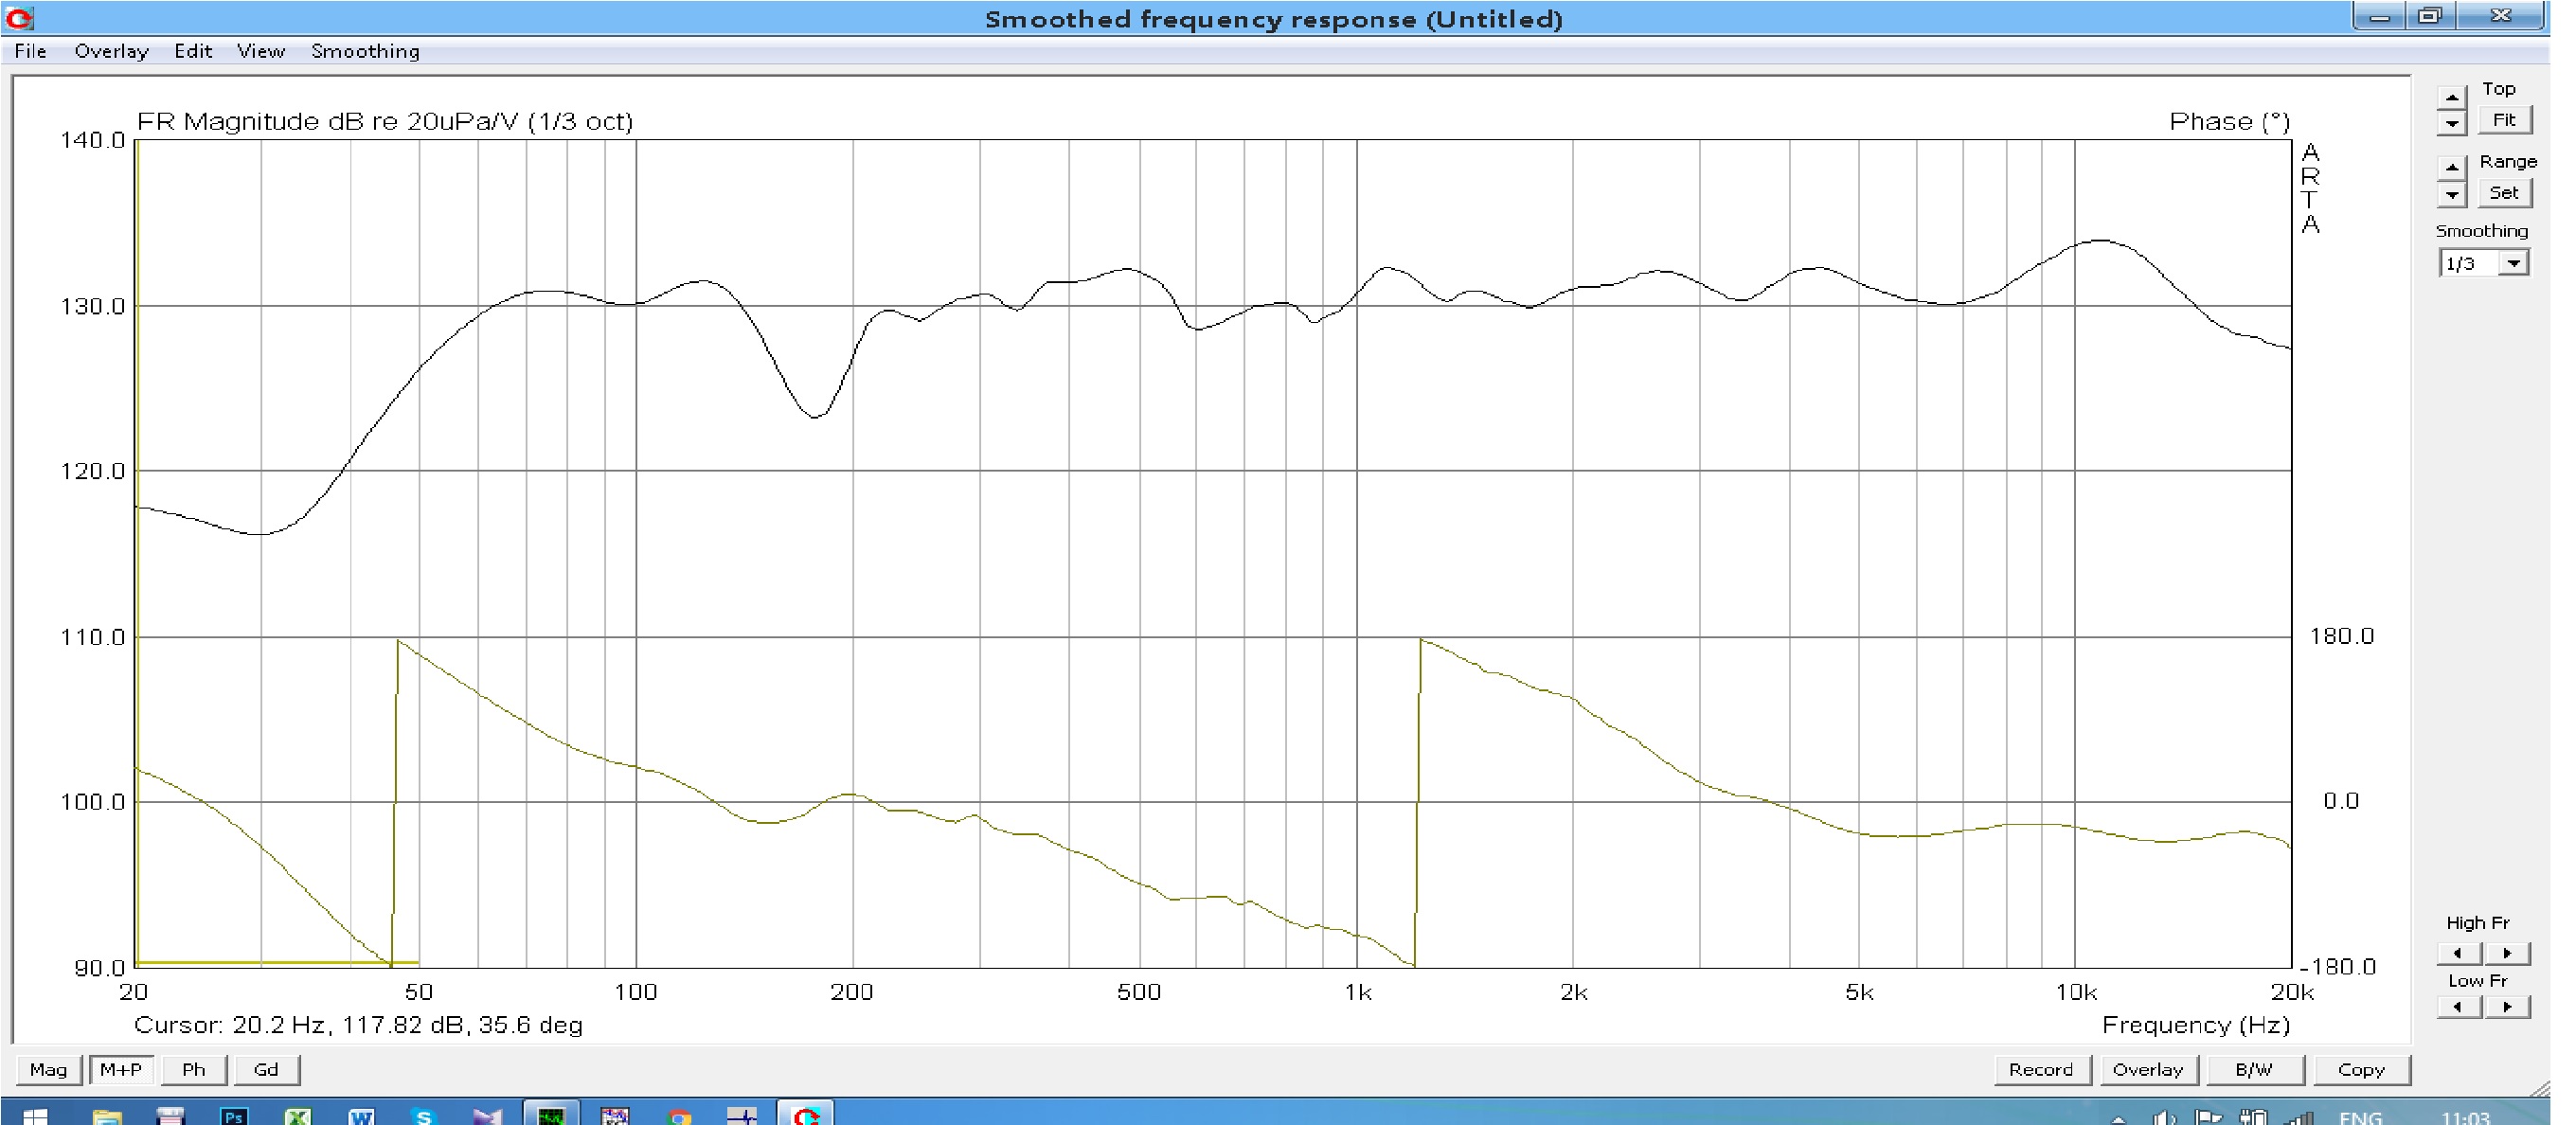2576x1125 pixels.
Task: Click Windows Start button
Action: click(34, 1116)
